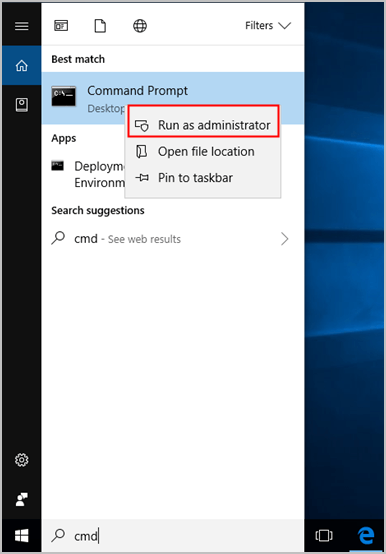This screenshot has height=554, width=386.
Task: Filter results by Documents icon
Action: [x=100, y=26]
